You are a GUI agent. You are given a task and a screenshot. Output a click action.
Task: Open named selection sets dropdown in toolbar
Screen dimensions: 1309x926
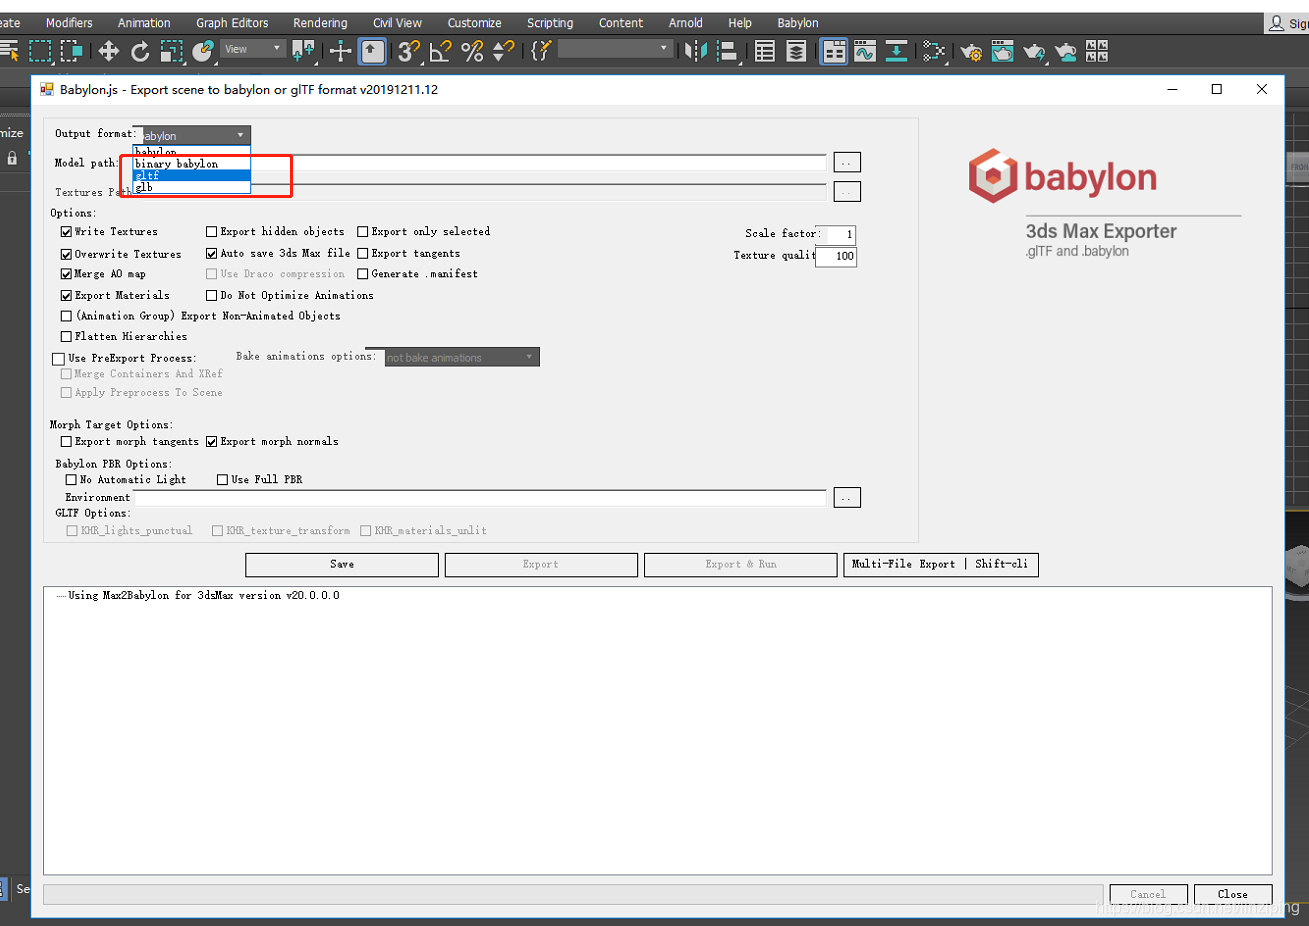(x=615, y=48)
